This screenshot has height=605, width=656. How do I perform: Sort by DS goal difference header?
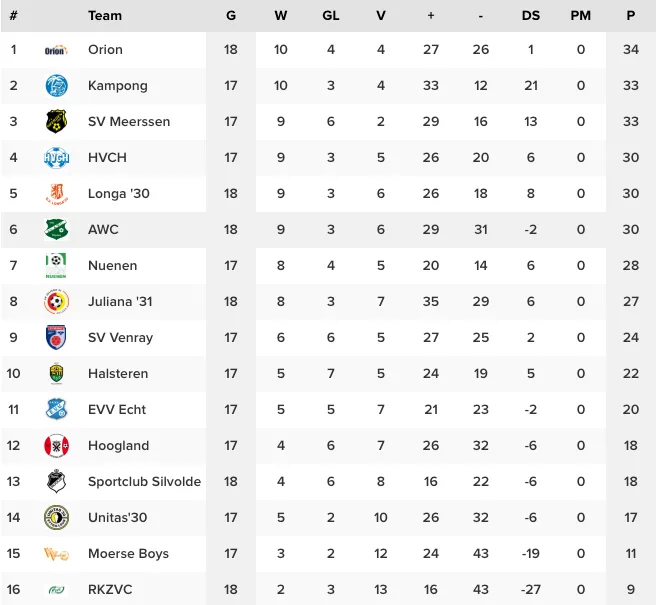coord(530,16)
